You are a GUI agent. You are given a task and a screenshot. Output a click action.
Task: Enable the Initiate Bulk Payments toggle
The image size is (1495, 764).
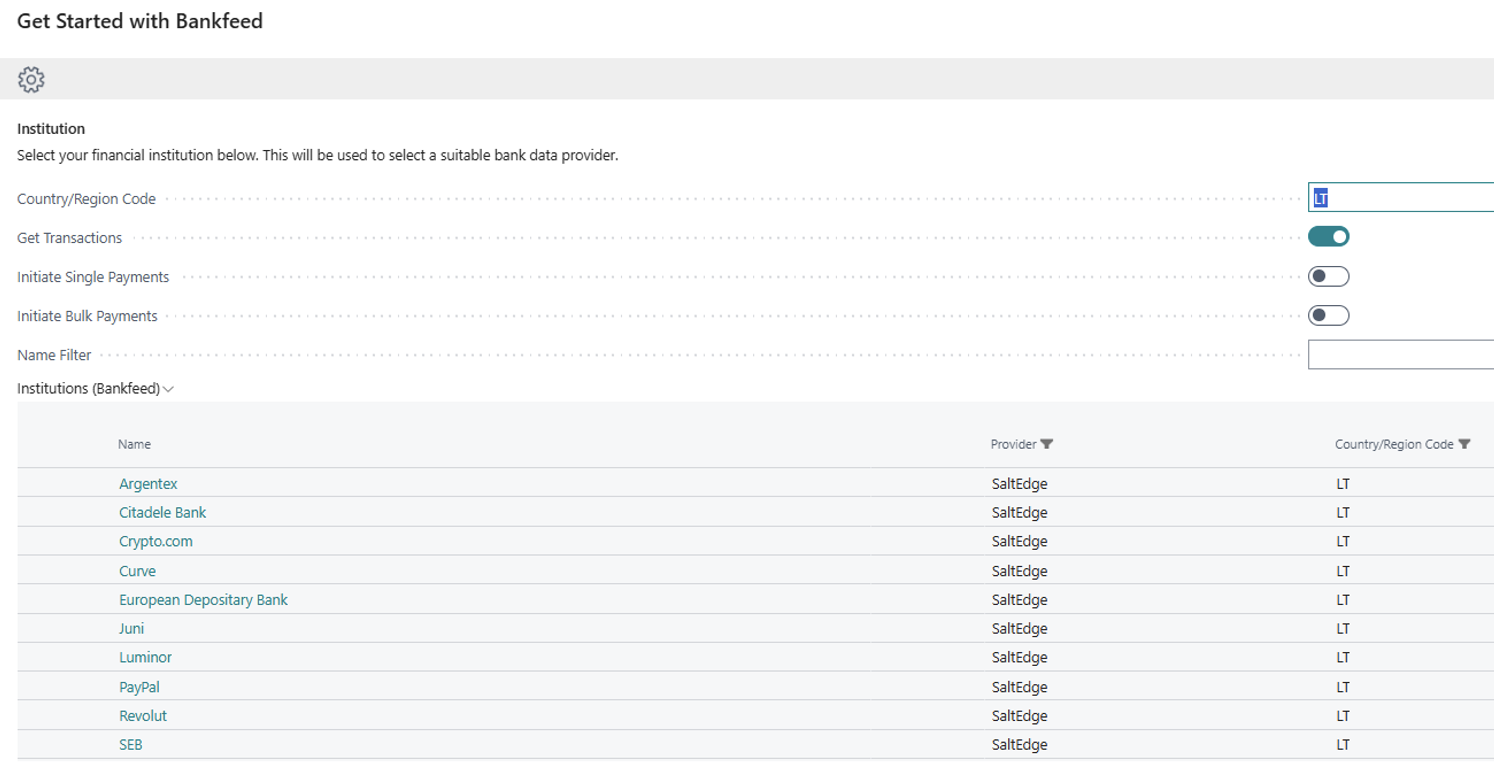click(1329, 315)
